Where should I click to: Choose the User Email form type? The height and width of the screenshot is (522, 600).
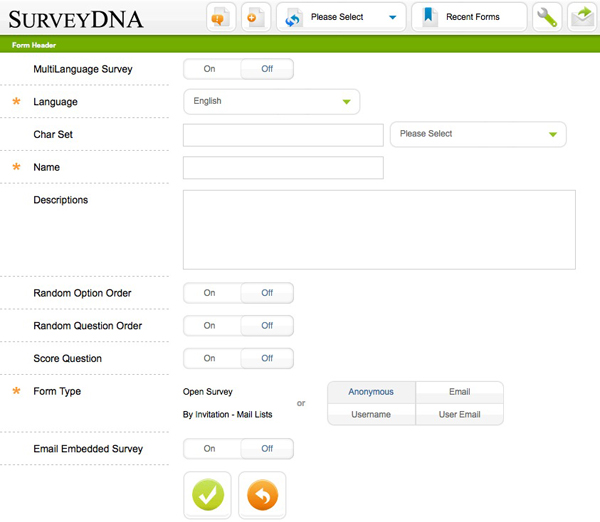(x=459, y=414)
